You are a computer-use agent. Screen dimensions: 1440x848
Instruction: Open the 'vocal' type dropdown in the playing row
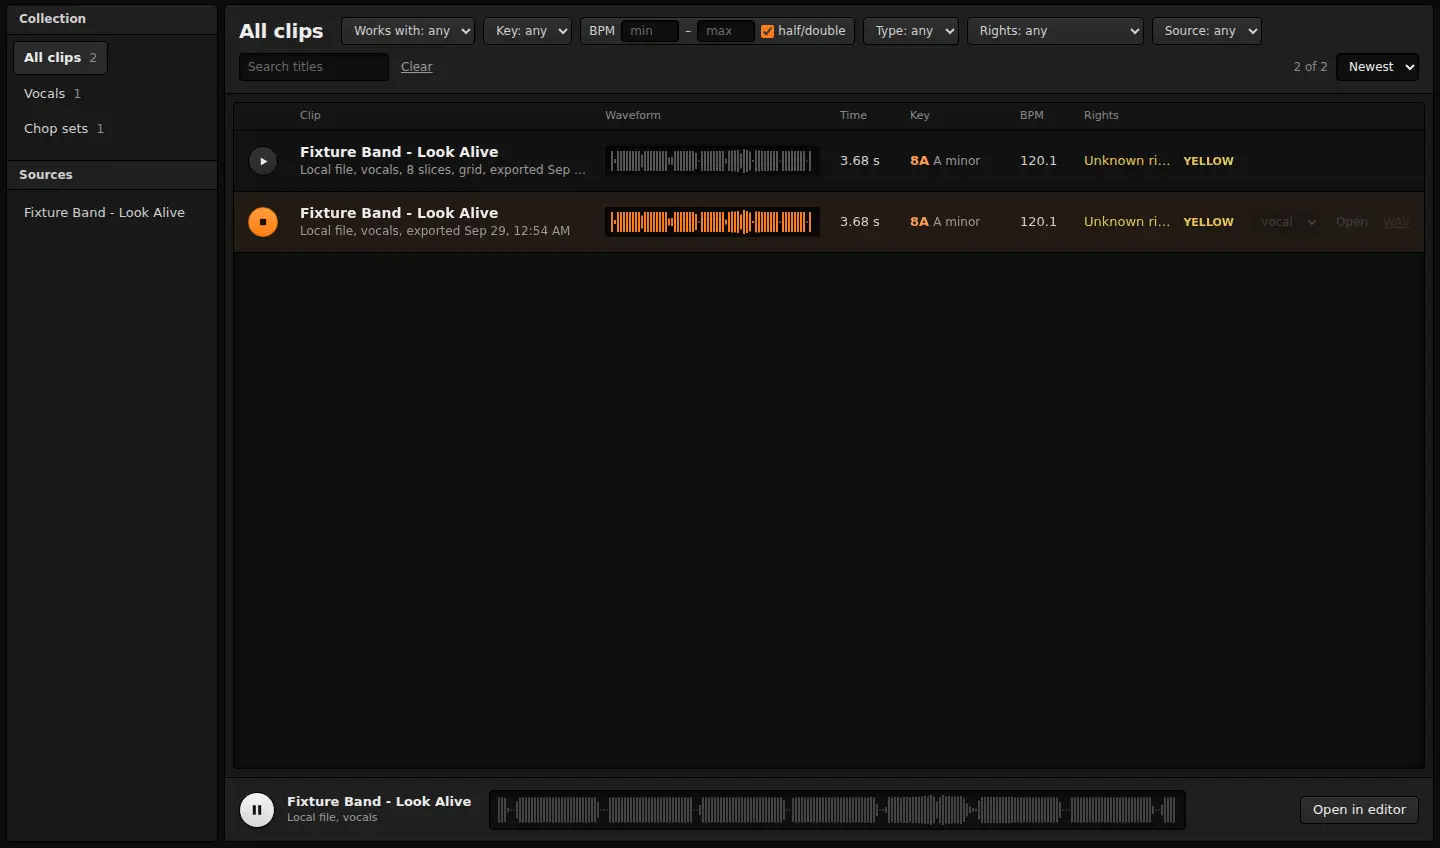click(1287, 222)
